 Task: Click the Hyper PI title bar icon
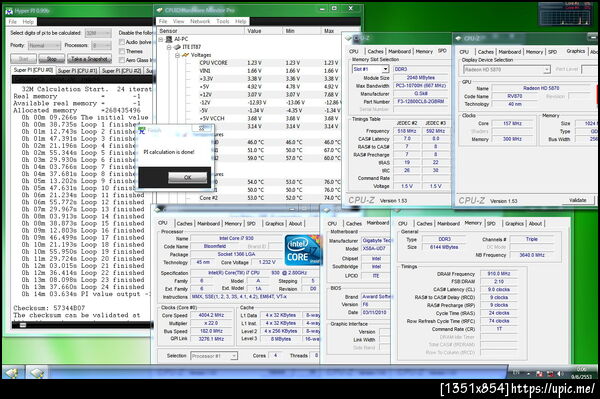click(9, 11)
